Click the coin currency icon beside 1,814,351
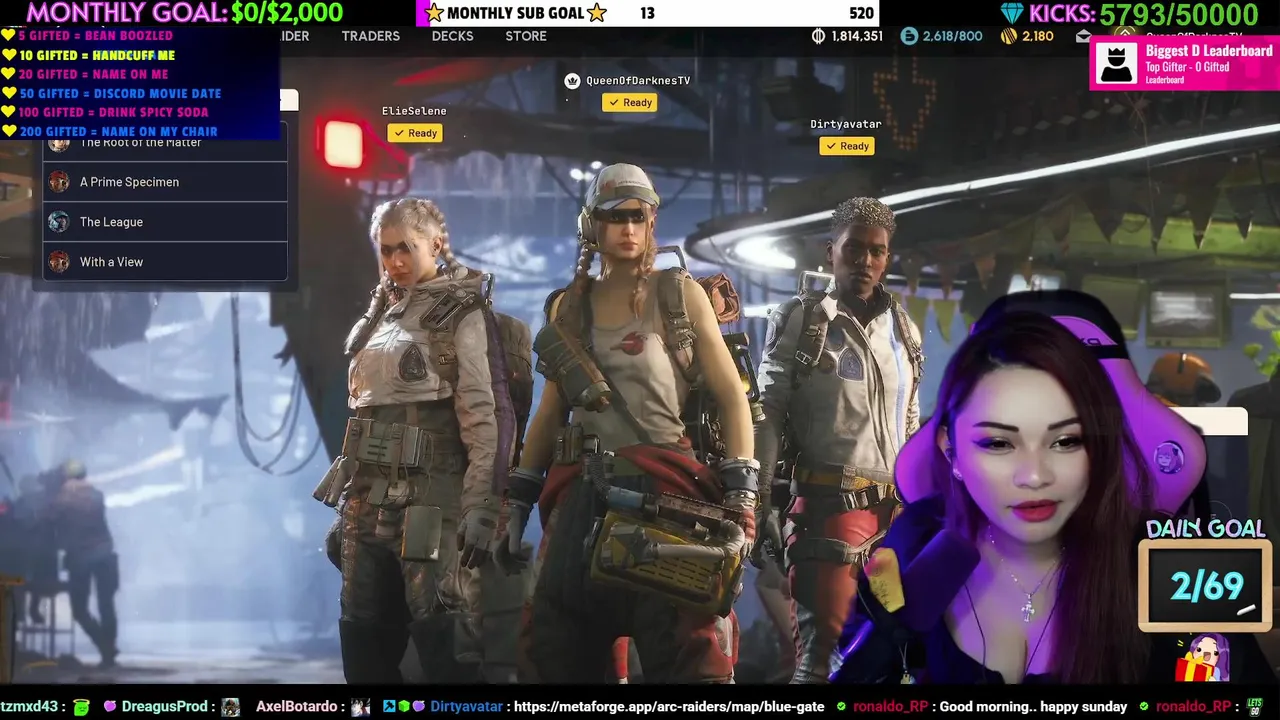The width and height of the screenshot is (1280, 720). [x=818, y=36]
